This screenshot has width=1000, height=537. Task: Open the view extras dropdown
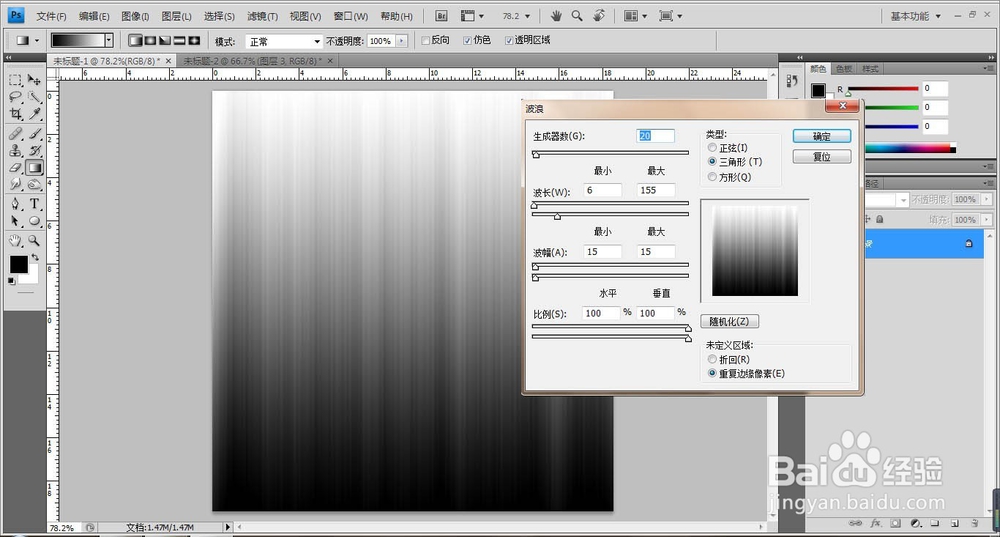(472, 16)
